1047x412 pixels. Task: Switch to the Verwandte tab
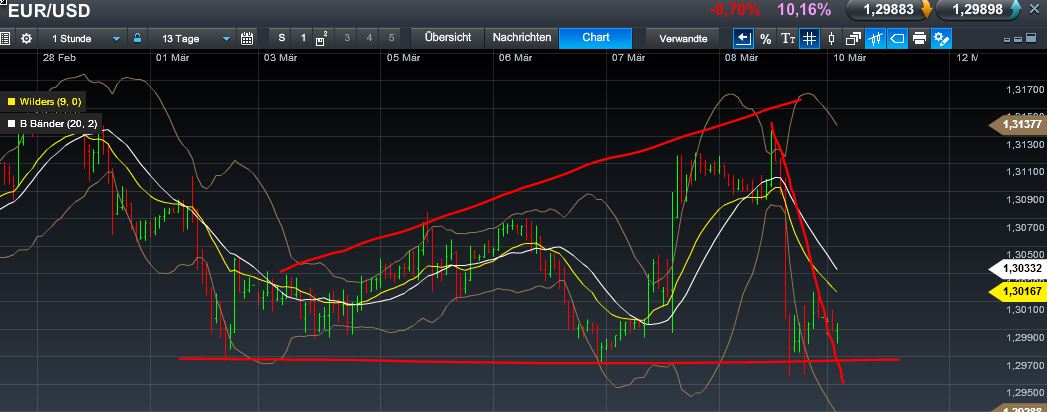[682, 38]
